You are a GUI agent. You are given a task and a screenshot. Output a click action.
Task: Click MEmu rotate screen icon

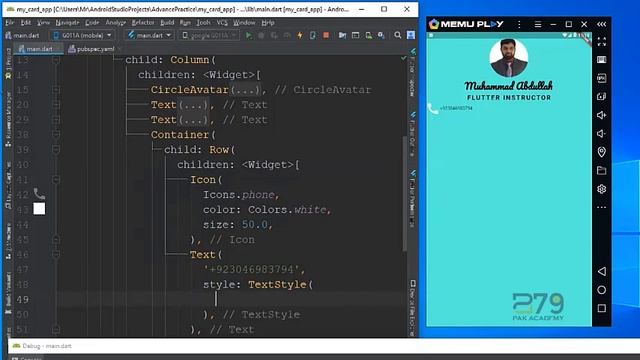[602, 97]
